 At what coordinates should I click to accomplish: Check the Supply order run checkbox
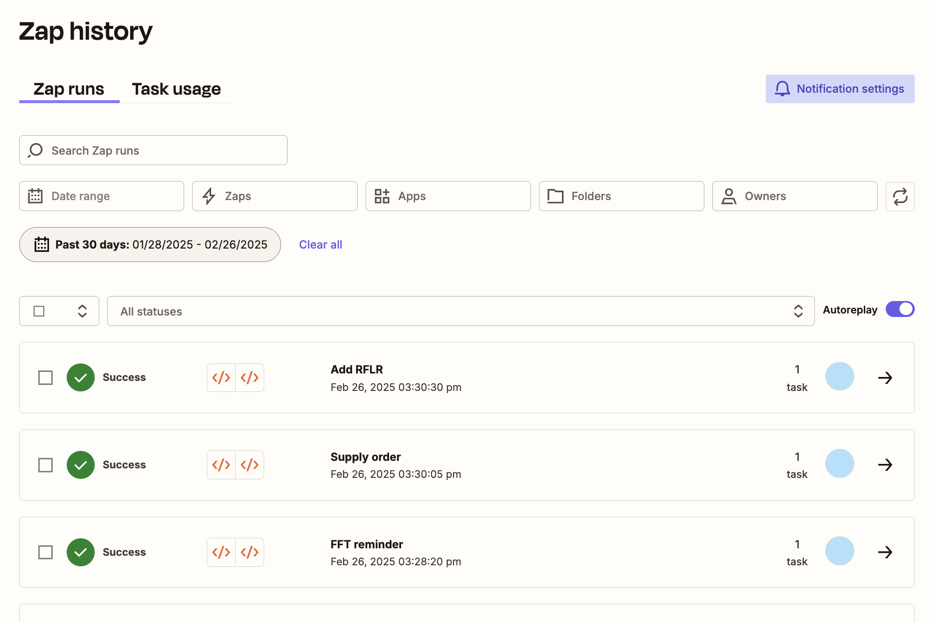click(46, 465)
